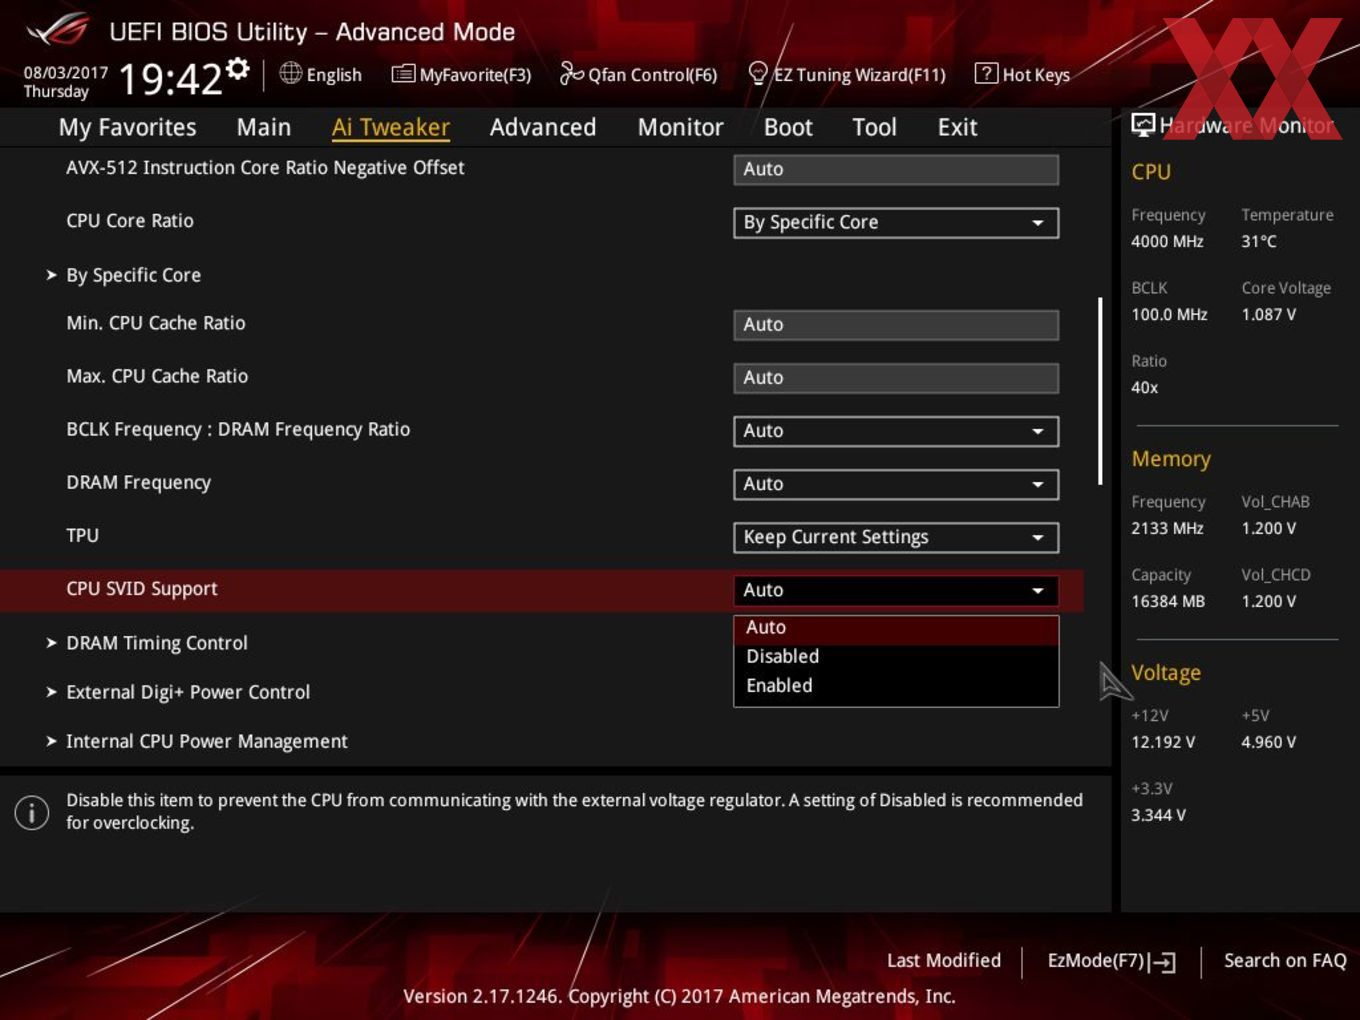The image size is (1360, 1020).
Task: Click the ROG logo icon
Action: tap(56, 30)
